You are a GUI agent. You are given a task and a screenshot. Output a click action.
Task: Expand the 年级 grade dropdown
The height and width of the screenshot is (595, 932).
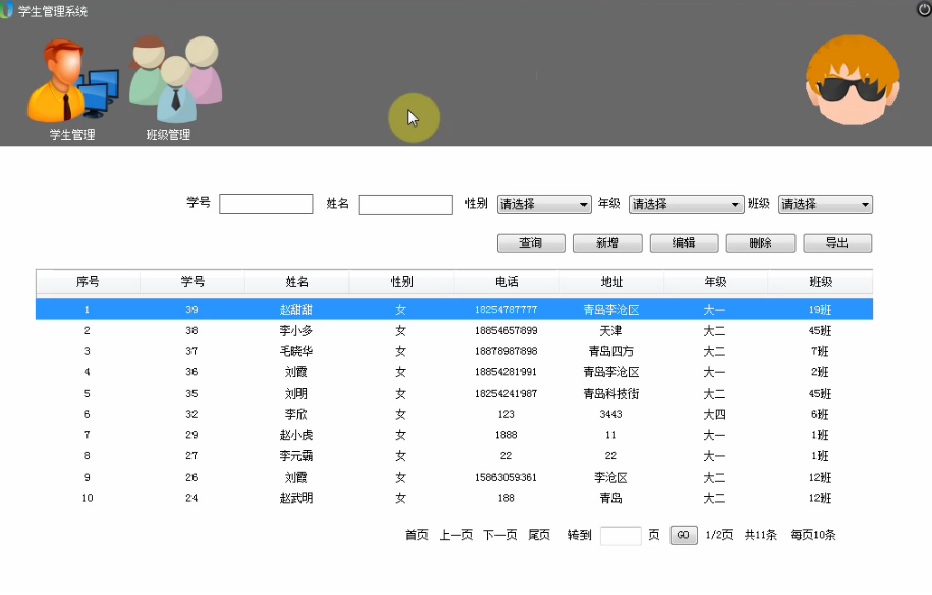click(686, 204)
